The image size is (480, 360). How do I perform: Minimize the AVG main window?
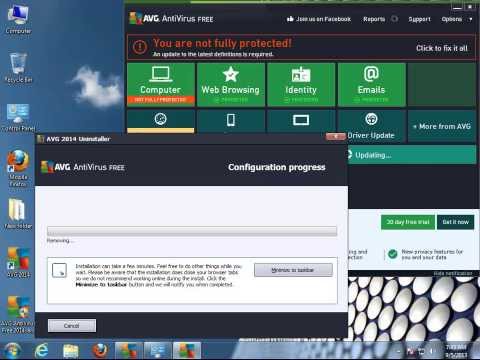(x=457, y=6)
